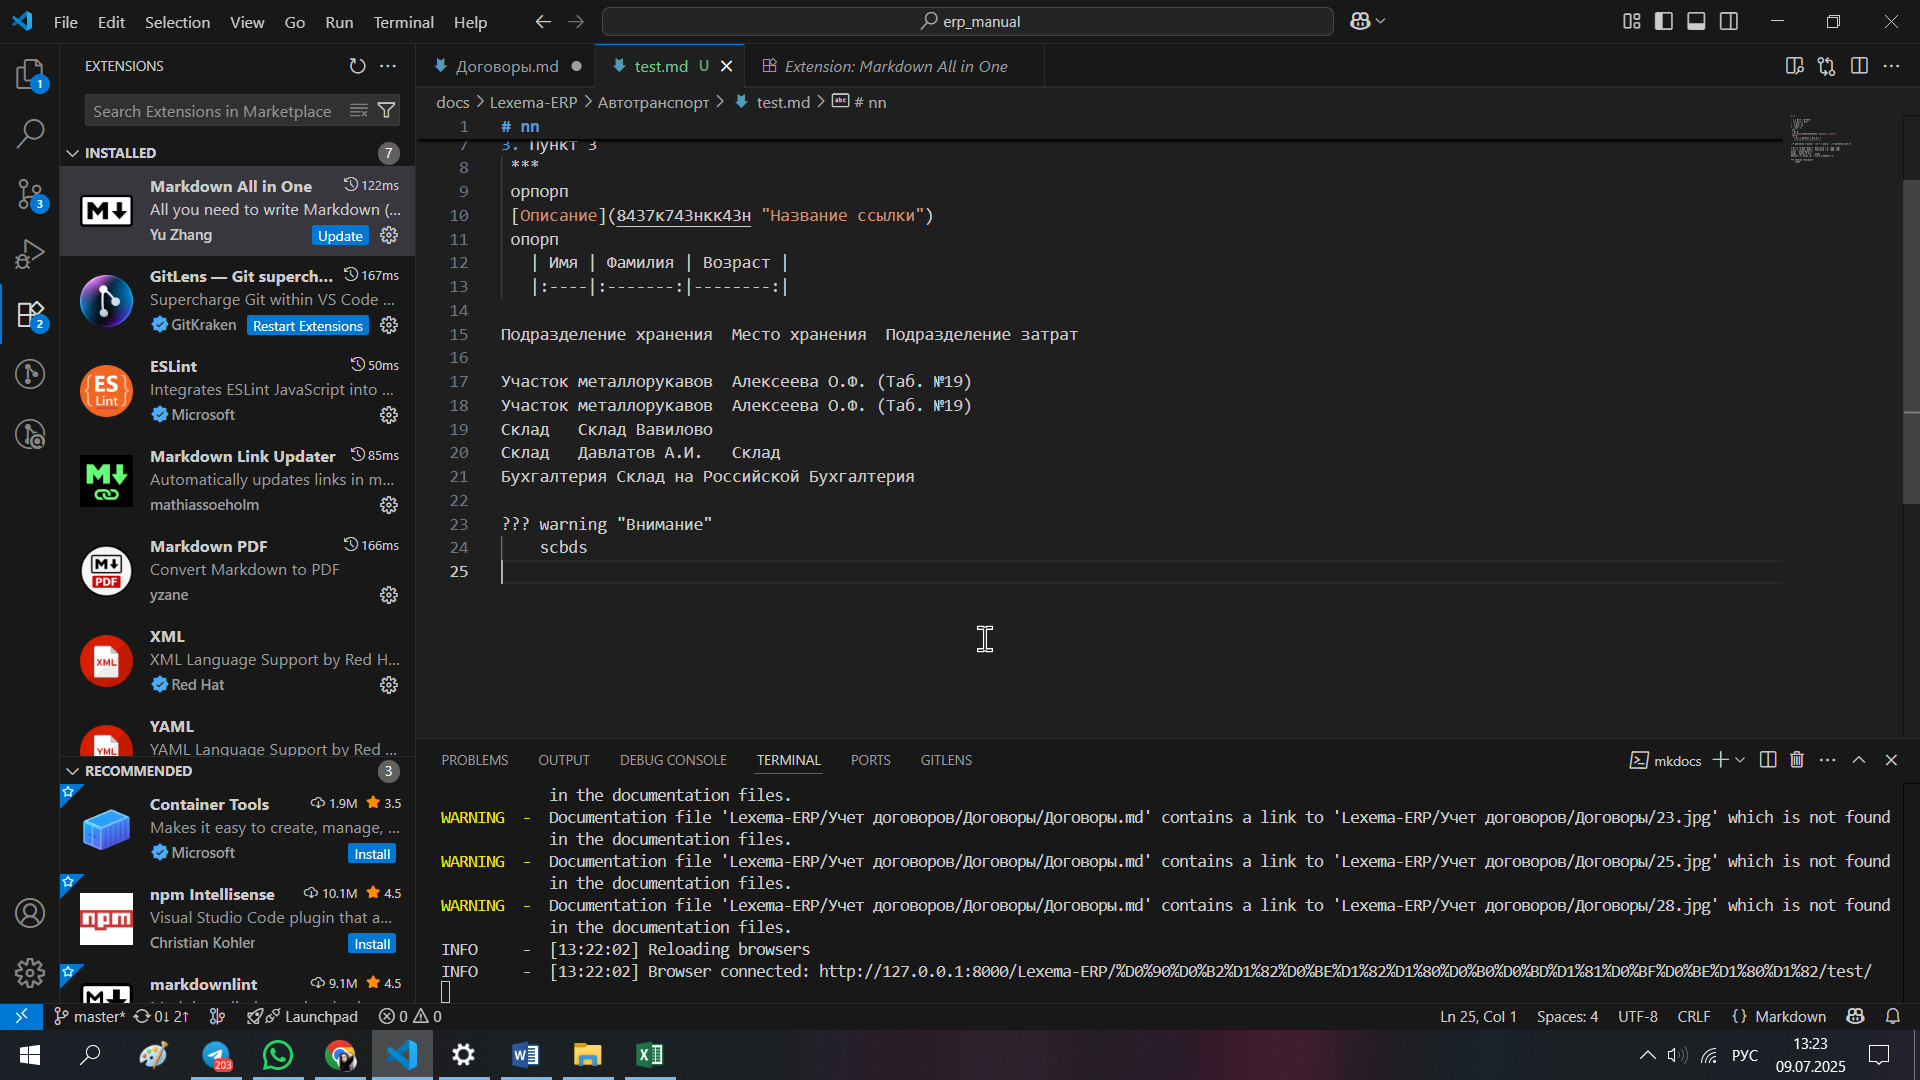Open changes compare icon in editor toolbar

(1827, 66)
